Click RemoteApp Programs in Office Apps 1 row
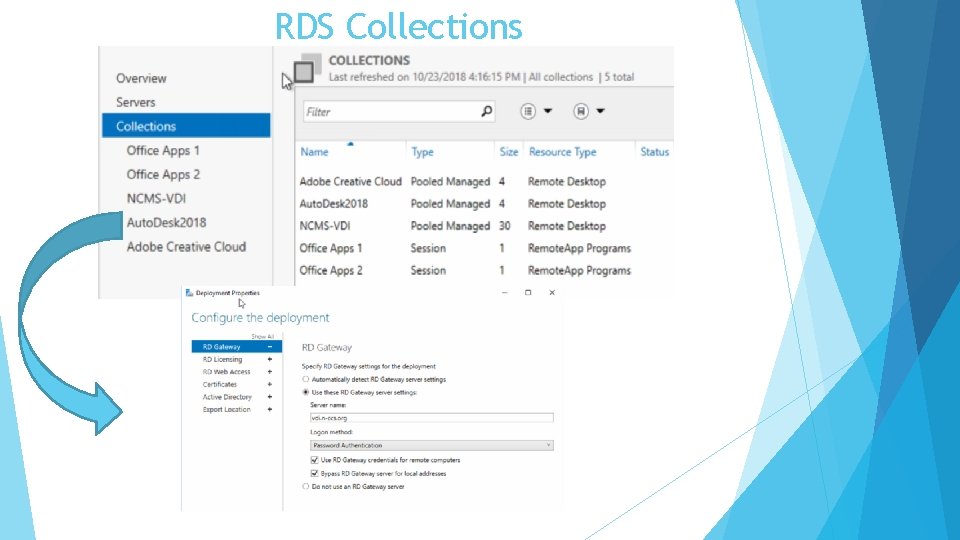 (579, 248)
